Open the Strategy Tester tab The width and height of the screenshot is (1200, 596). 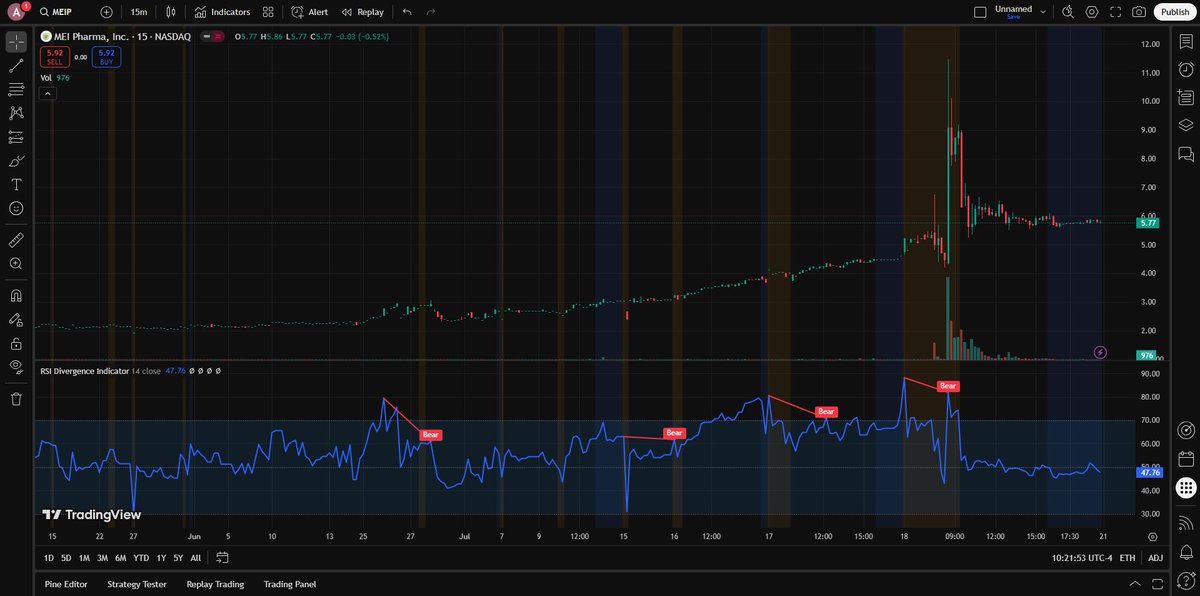coord(137,584)
